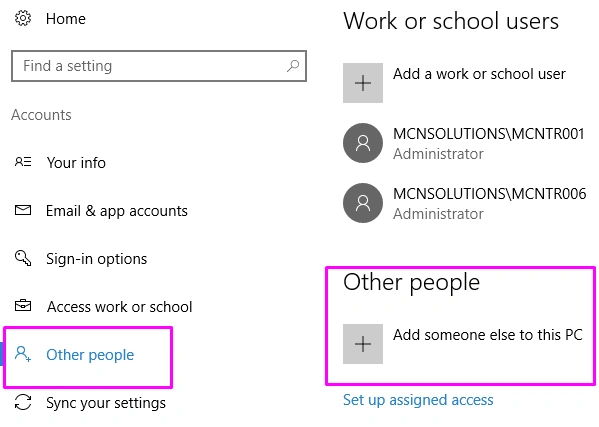Click the search magnifier icon
599x427 pixels.
[x=293, y=66]
